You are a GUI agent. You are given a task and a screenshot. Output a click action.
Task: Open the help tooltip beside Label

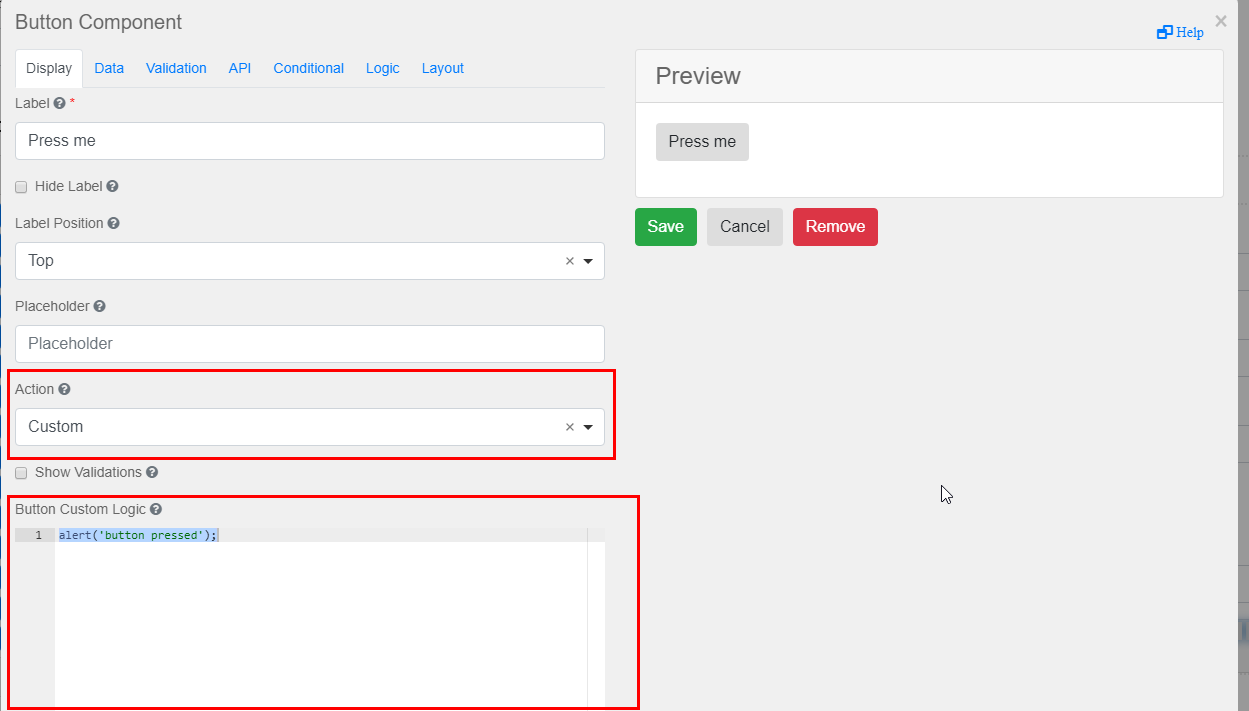[x=59, y=103]
